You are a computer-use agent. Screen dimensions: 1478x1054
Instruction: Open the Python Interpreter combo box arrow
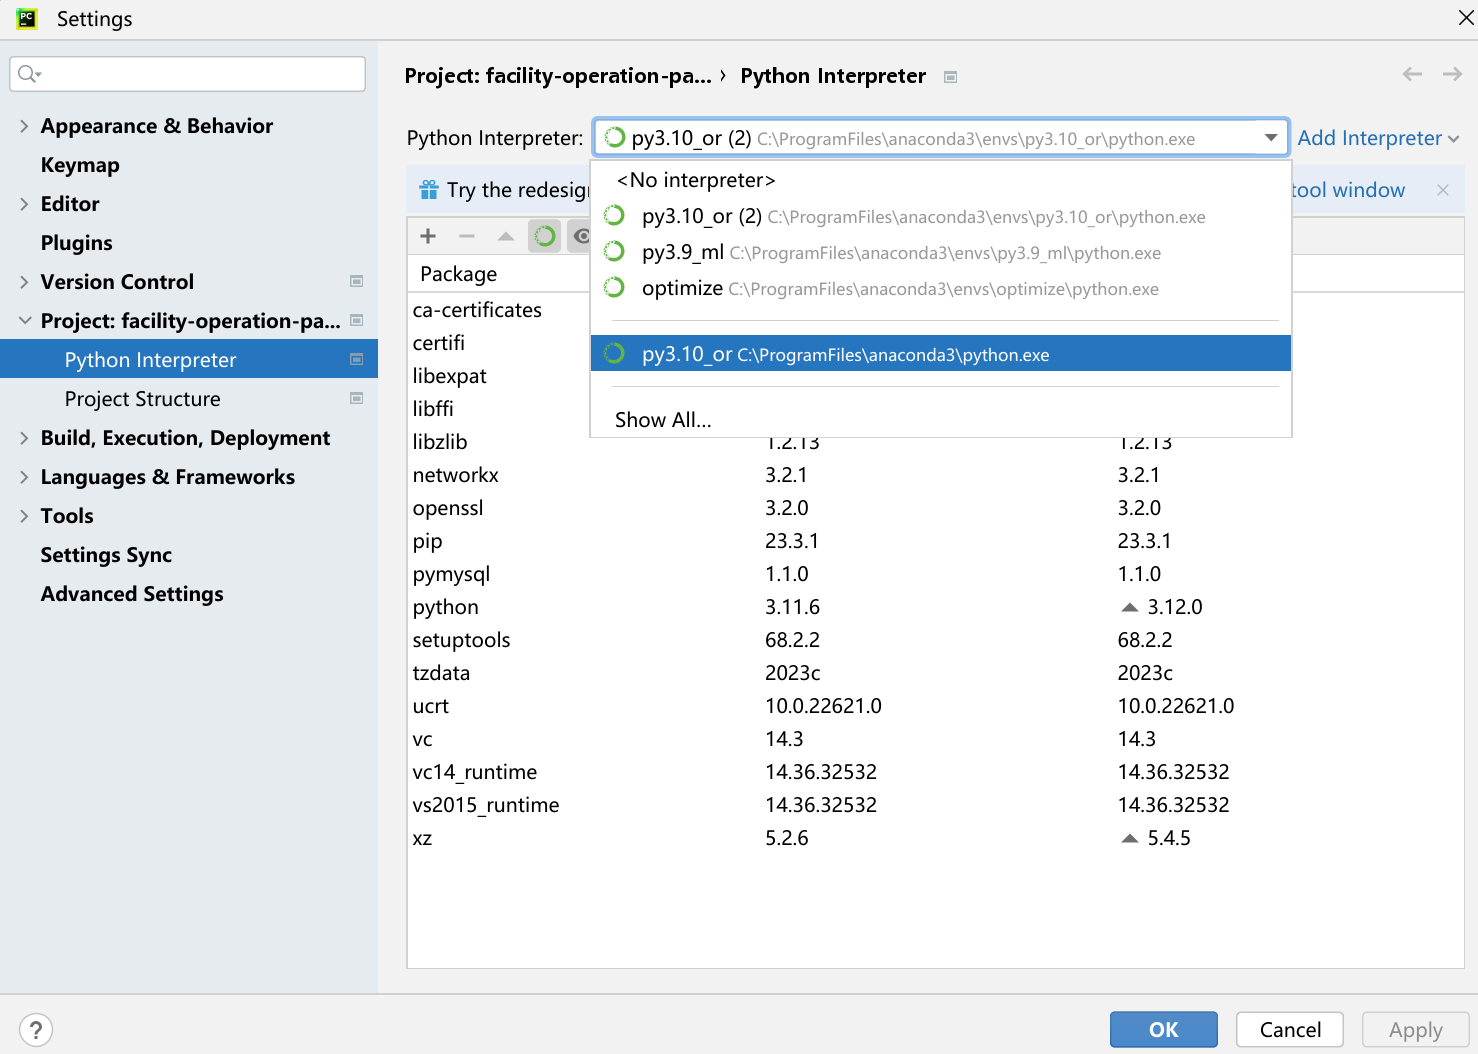click(x=1271, y=138)
